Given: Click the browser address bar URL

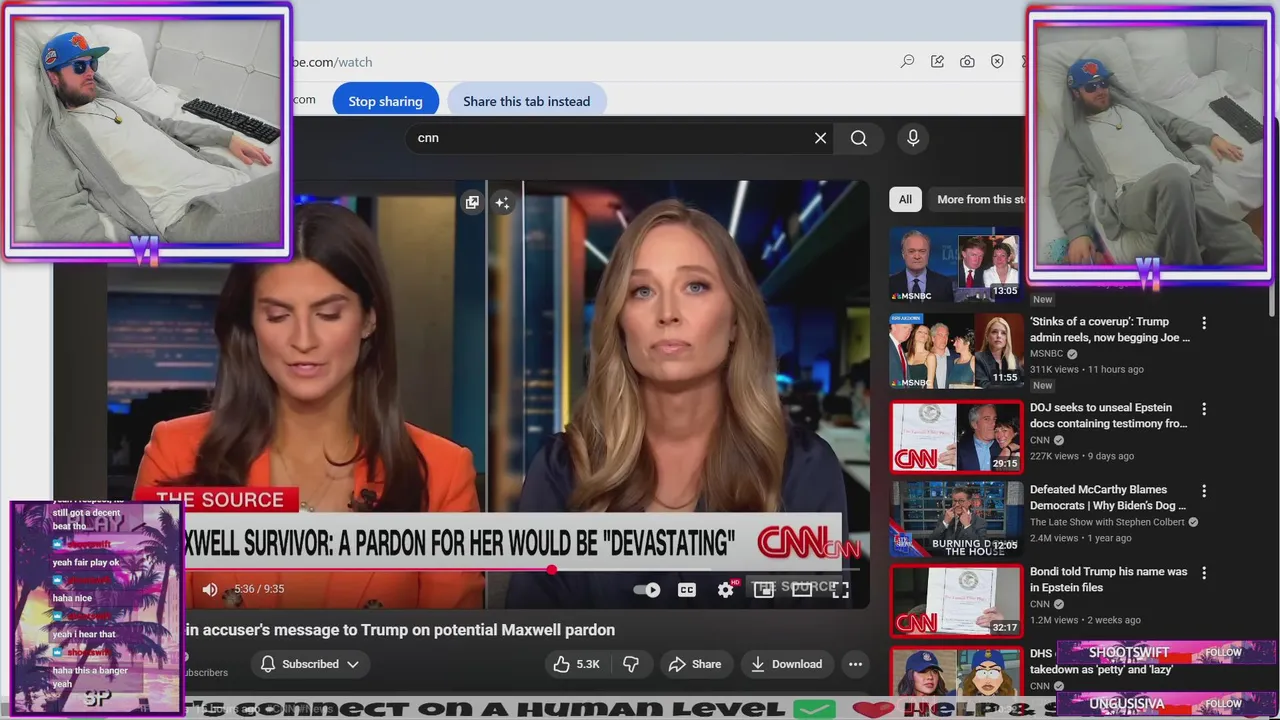Looking at the screenshot, I should pos(332,62).
